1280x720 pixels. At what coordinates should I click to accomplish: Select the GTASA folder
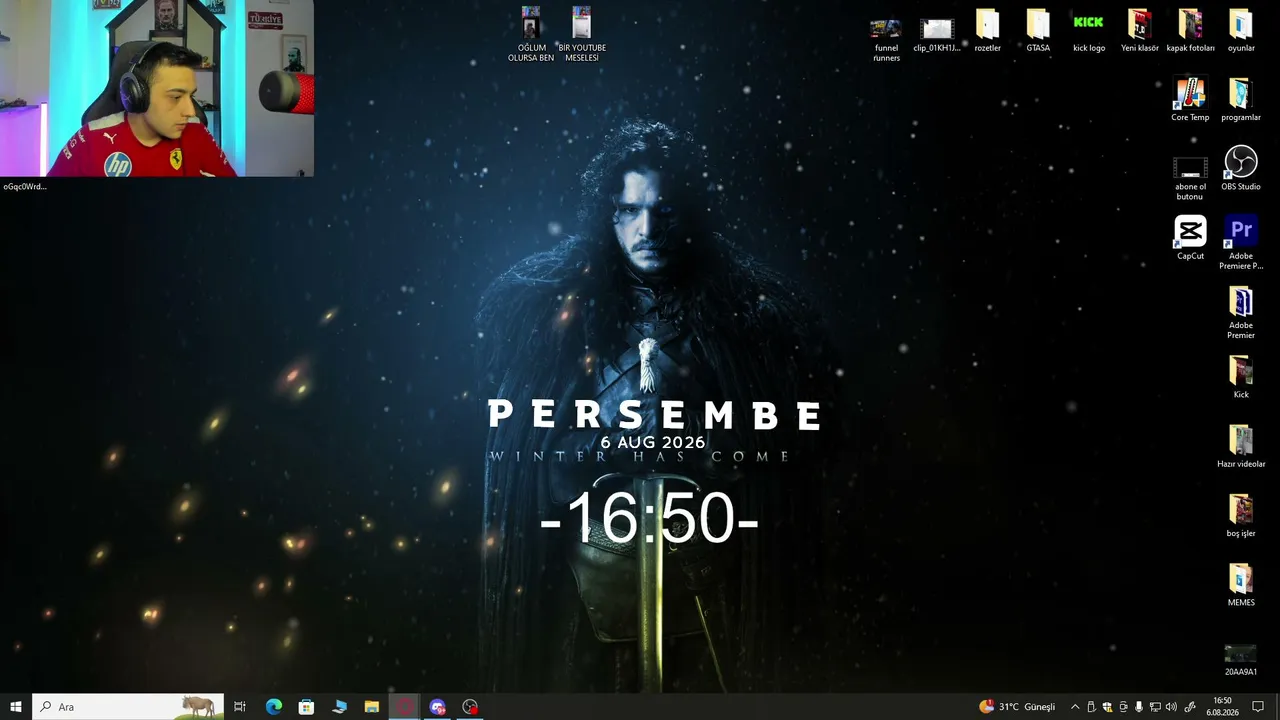pyautogui.click(x=1038, y=32)
